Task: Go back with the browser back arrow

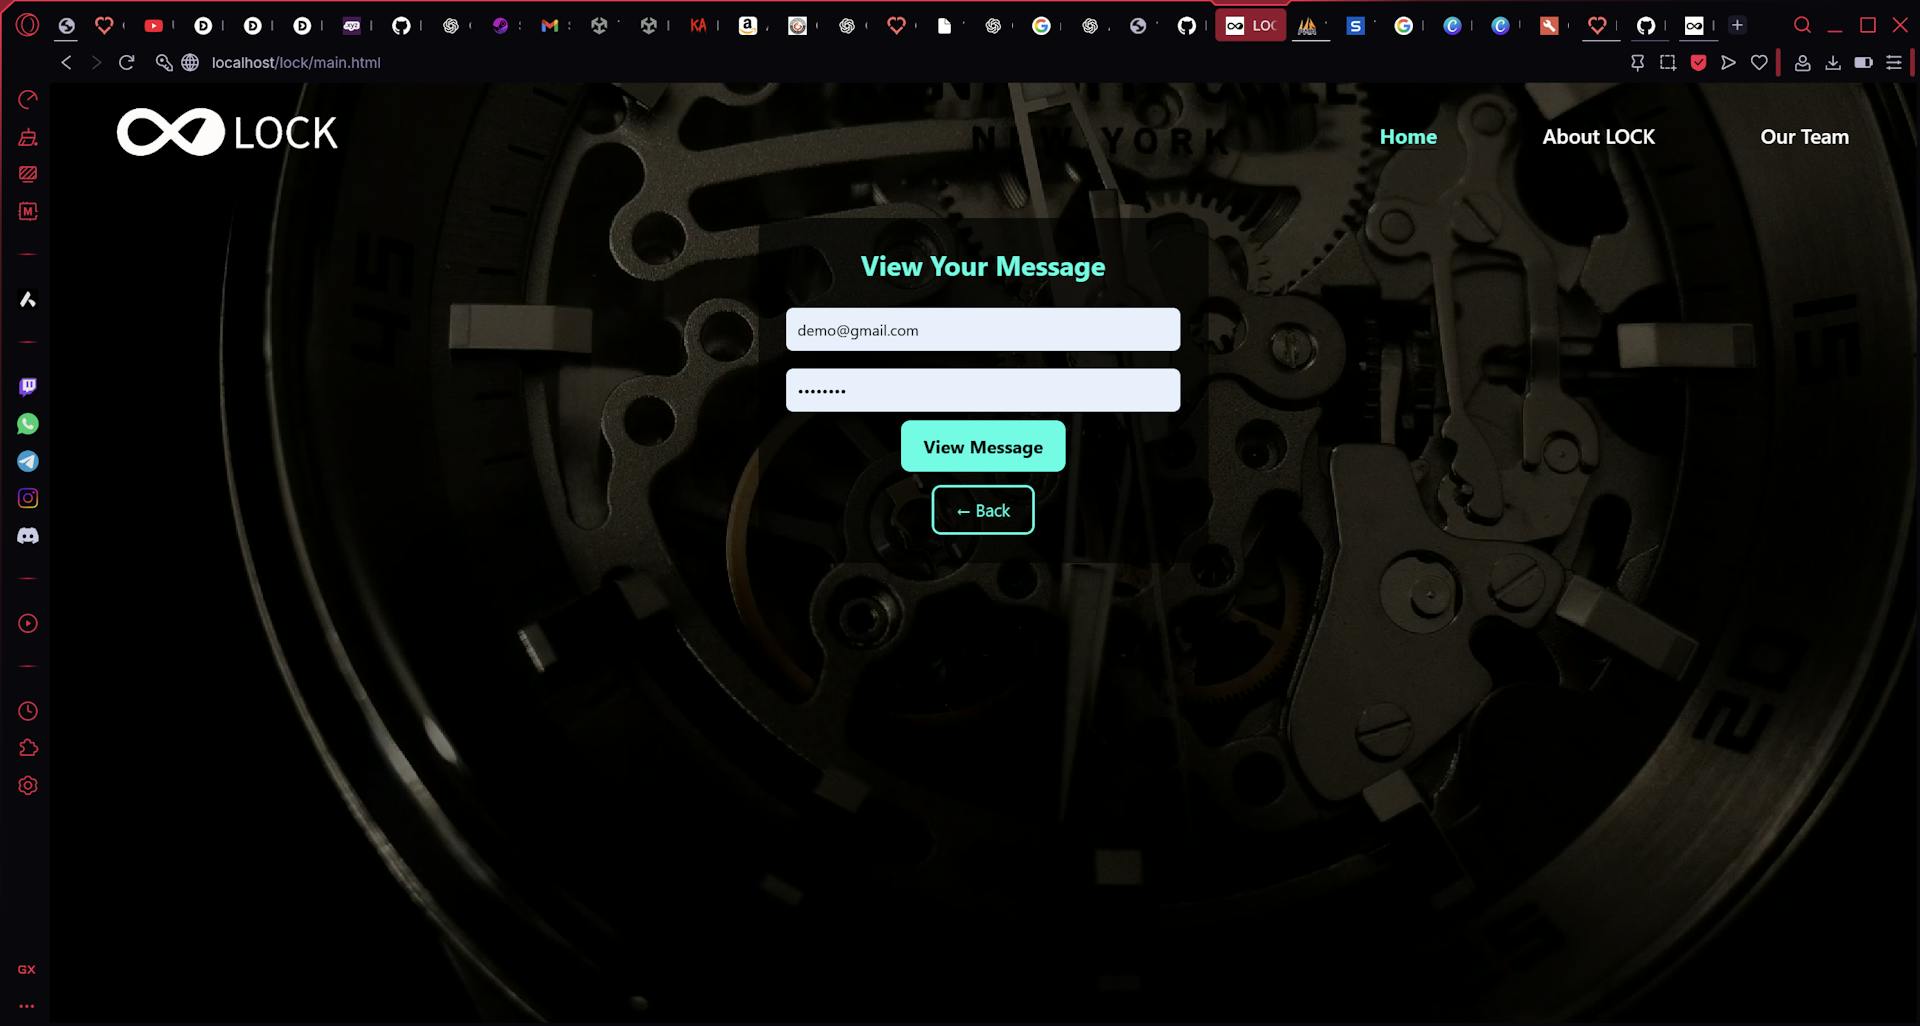Action: pyautogui.click(x=66, y=62)
